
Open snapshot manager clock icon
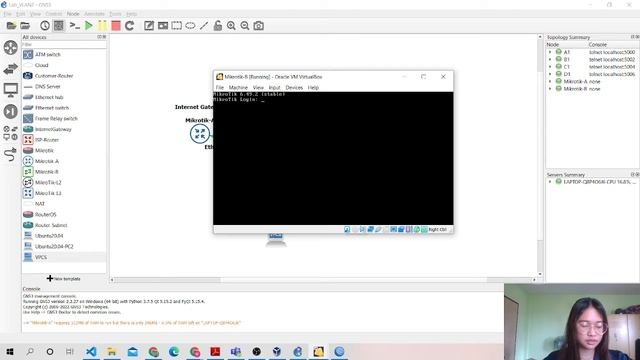click(x=45, y=26)
